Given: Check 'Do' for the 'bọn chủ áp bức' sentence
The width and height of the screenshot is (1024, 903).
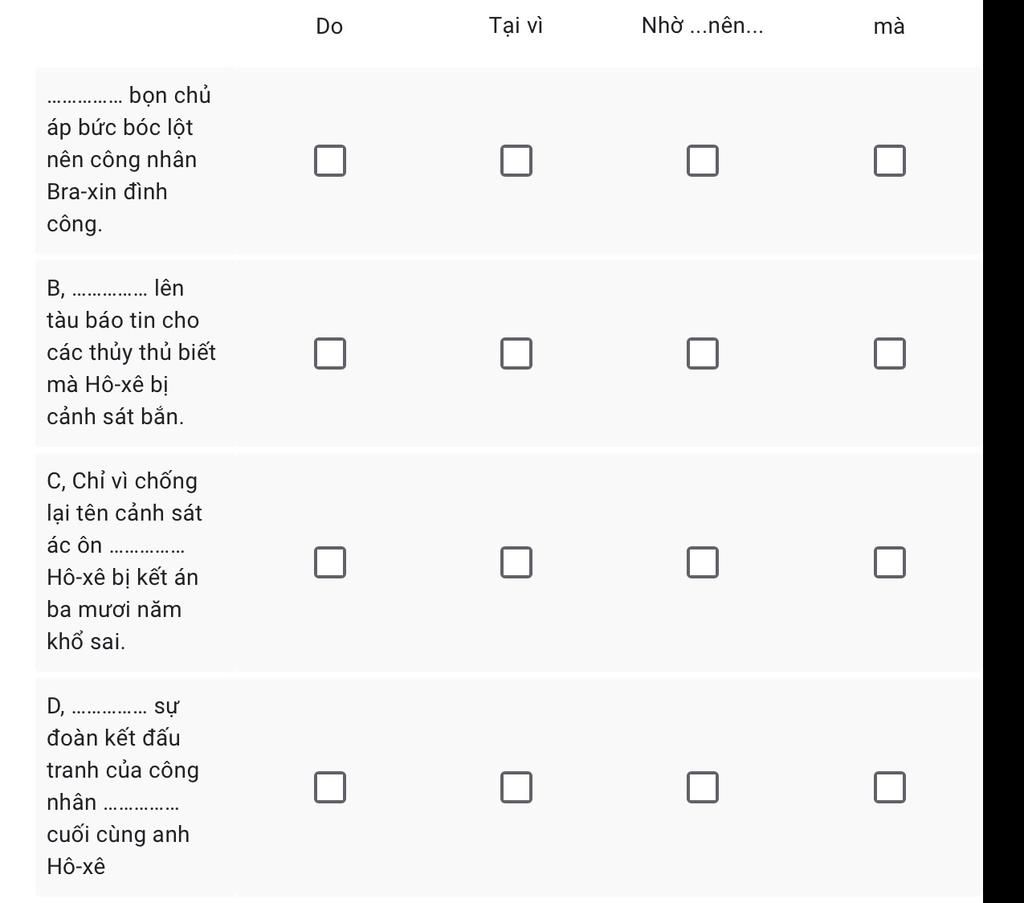Looking at the screenshot, I should pos(330,161).
